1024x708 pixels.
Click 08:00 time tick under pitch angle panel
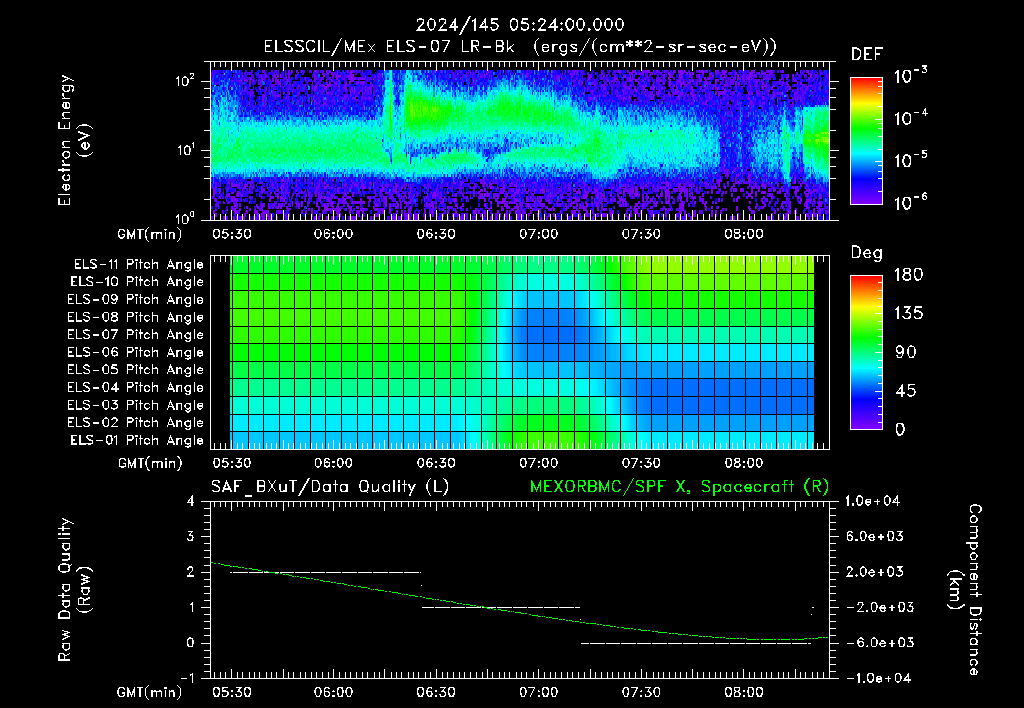tap(743, 463)
